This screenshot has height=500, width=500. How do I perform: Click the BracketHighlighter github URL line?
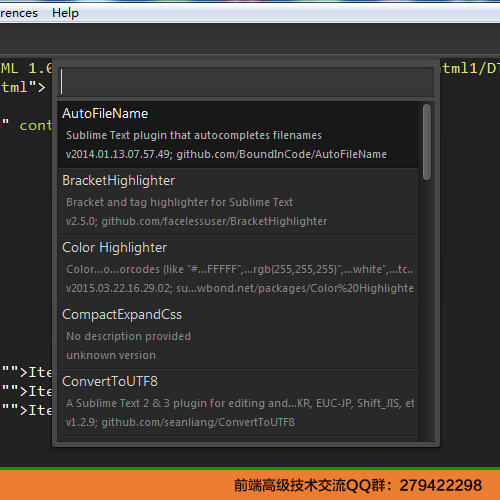coord(196,221)
